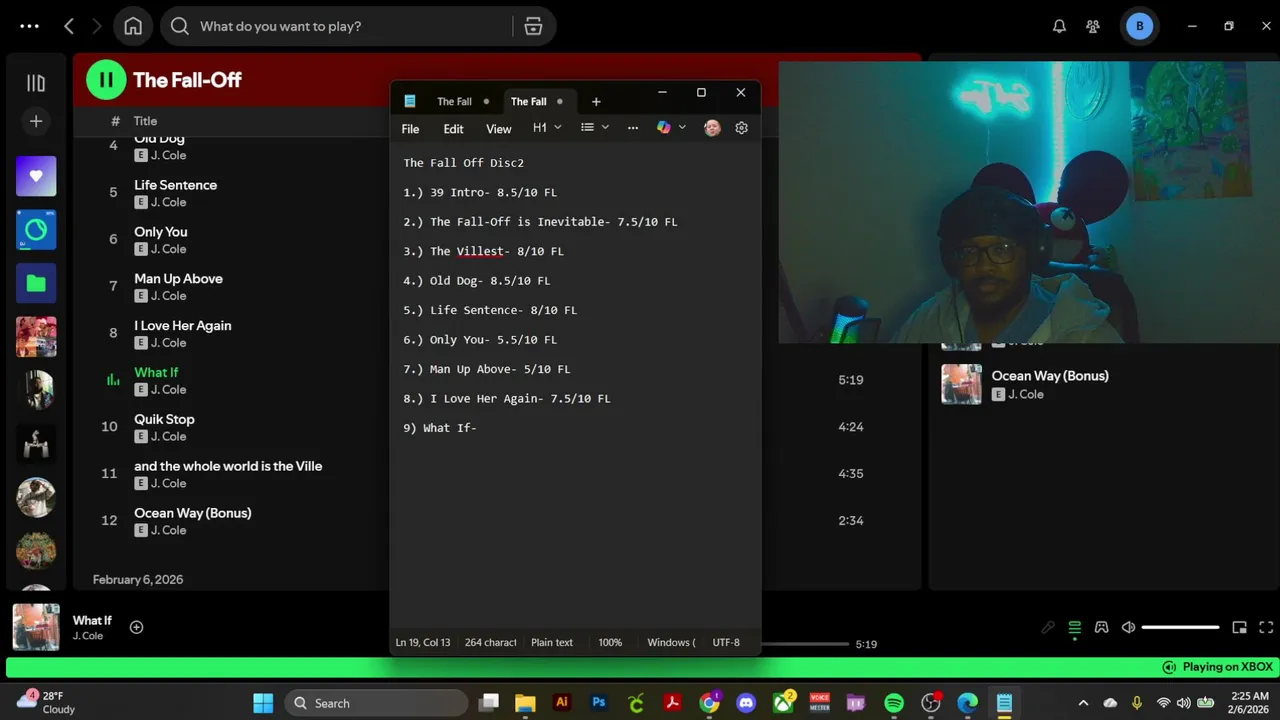Select track Ocean Way (Bonus) in tracklist
Viewport: 1280px width, 720px height.
point(193,513)
